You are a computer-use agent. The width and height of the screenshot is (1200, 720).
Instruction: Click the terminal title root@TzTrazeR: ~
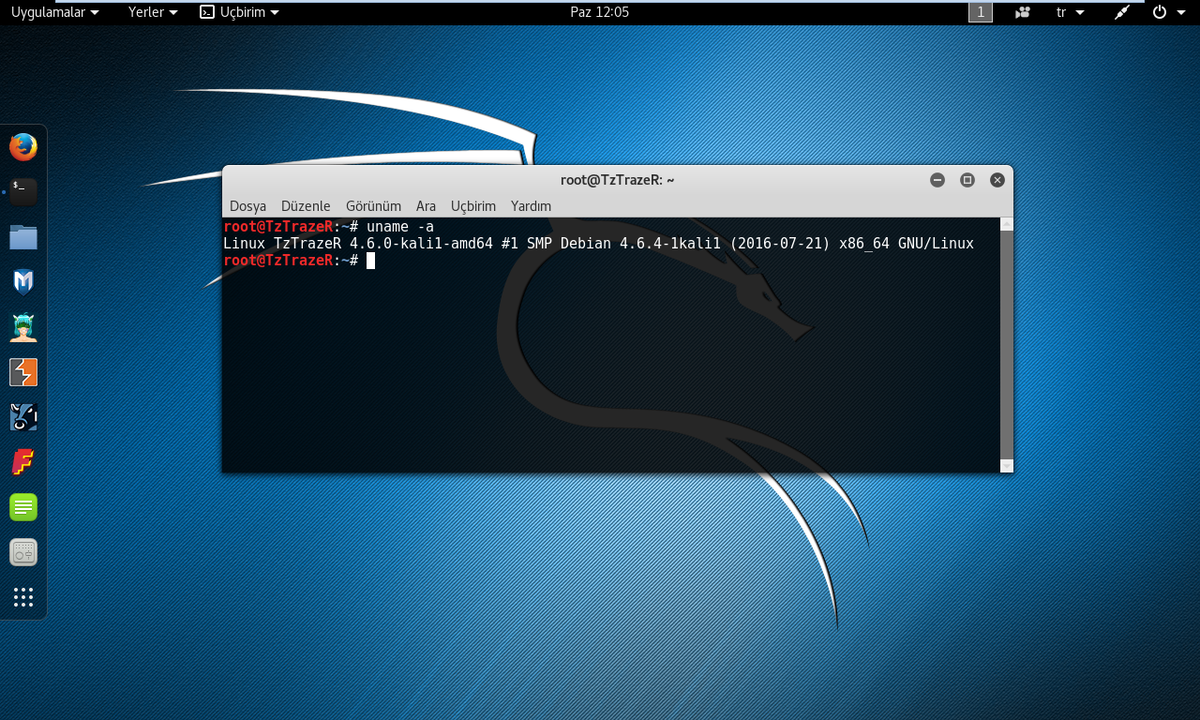tap(618, 180)
